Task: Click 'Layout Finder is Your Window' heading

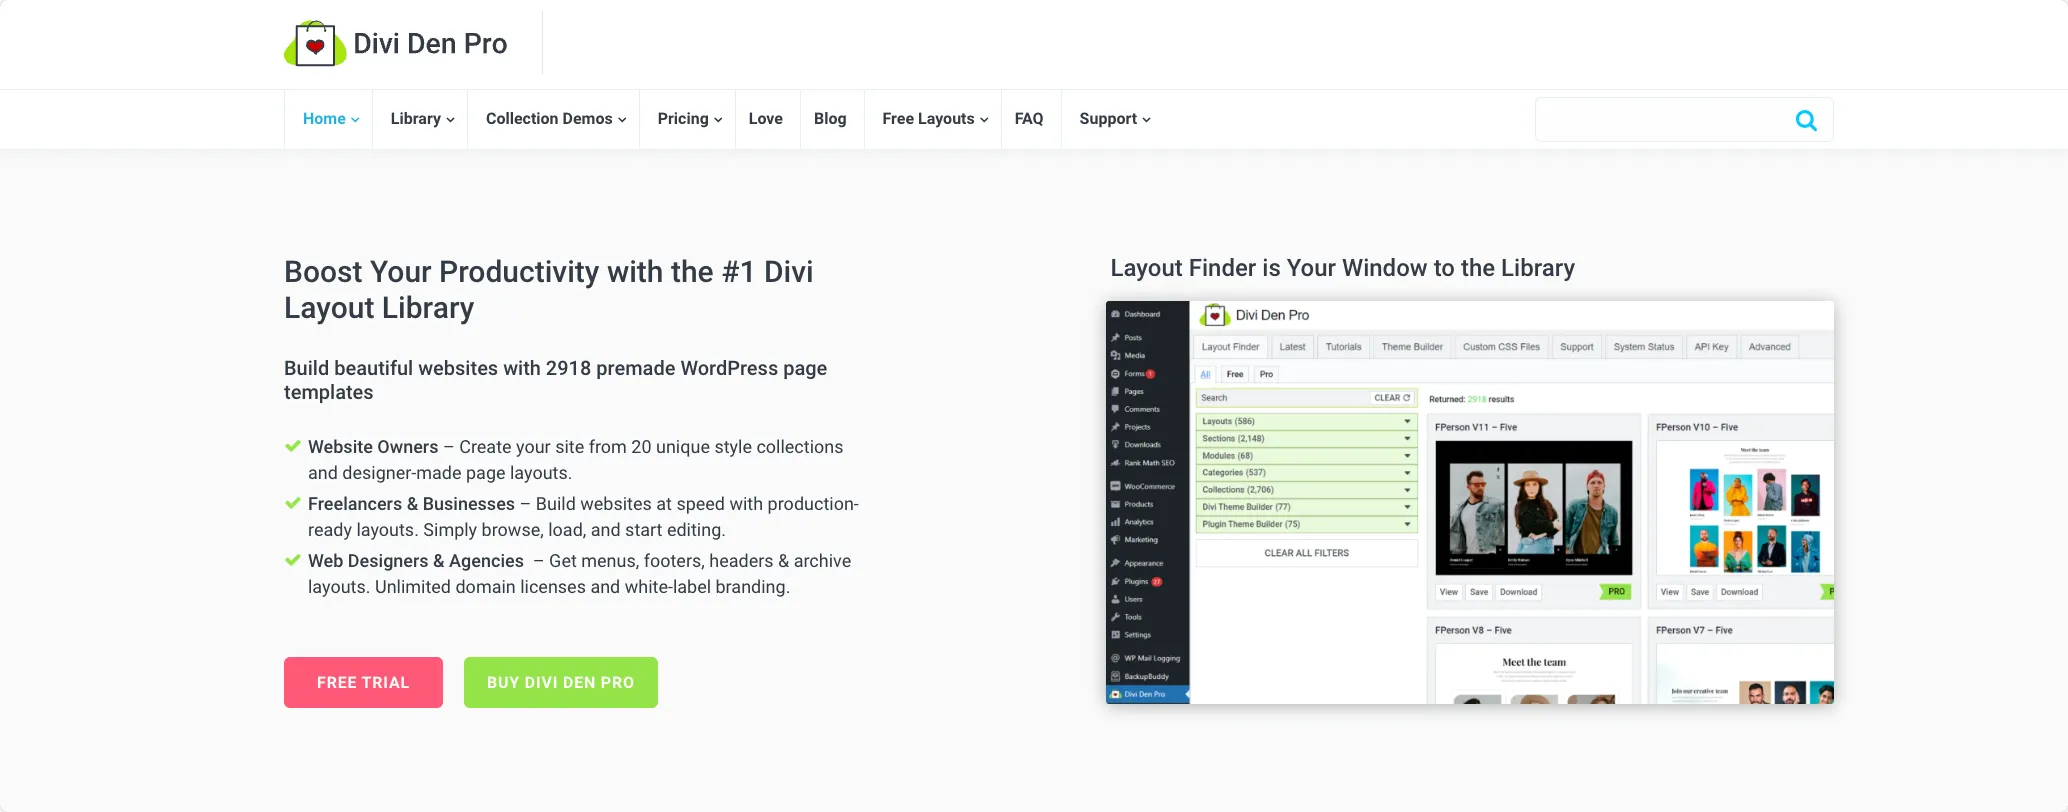Action: 1342,268
